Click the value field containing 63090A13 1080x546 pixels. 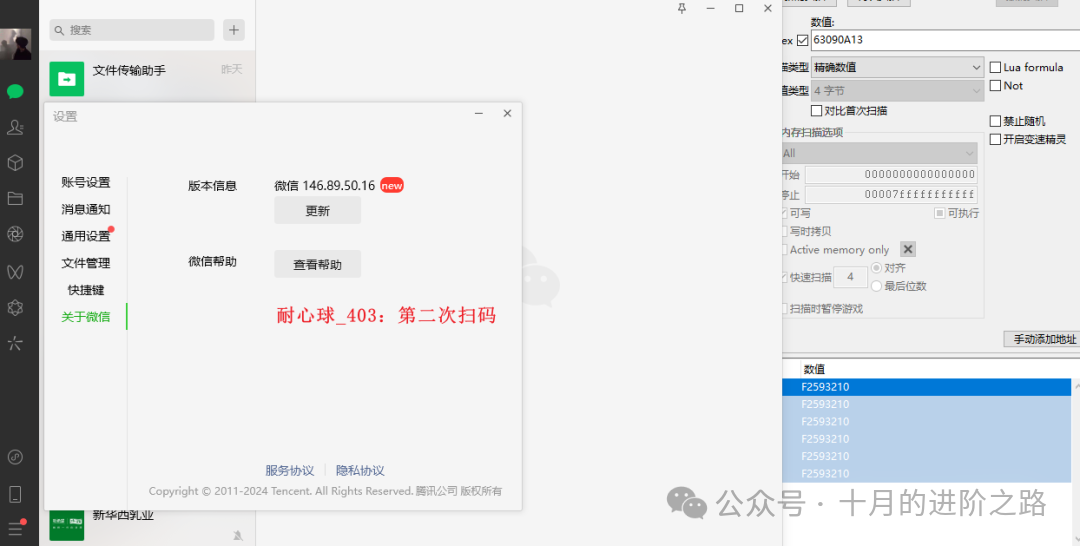(x=945, y=40)
